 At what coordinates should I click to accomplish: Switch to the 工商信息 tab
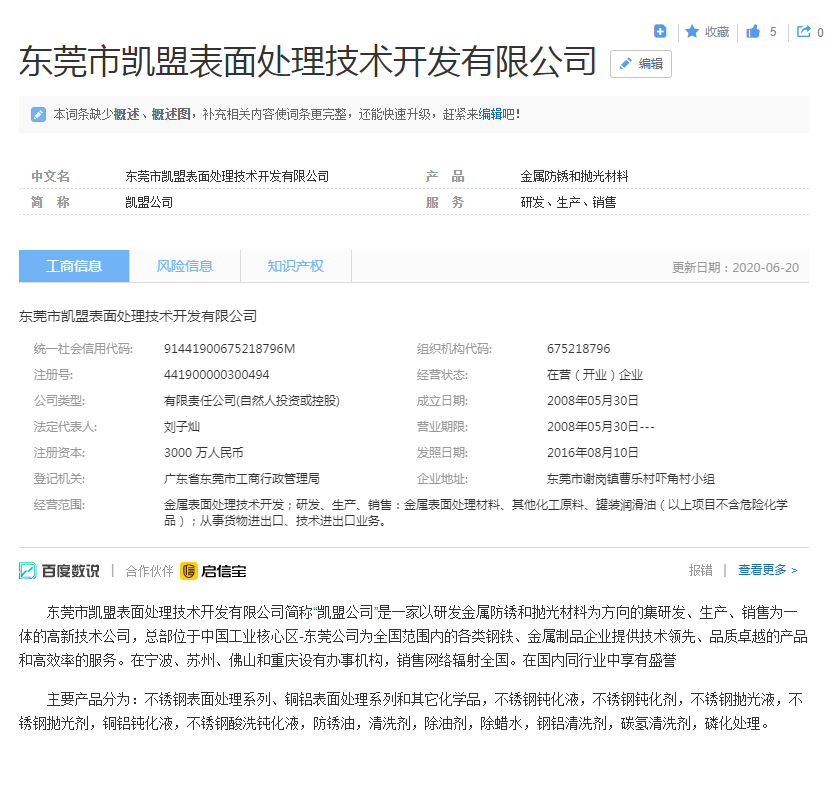tap(74, 266)
